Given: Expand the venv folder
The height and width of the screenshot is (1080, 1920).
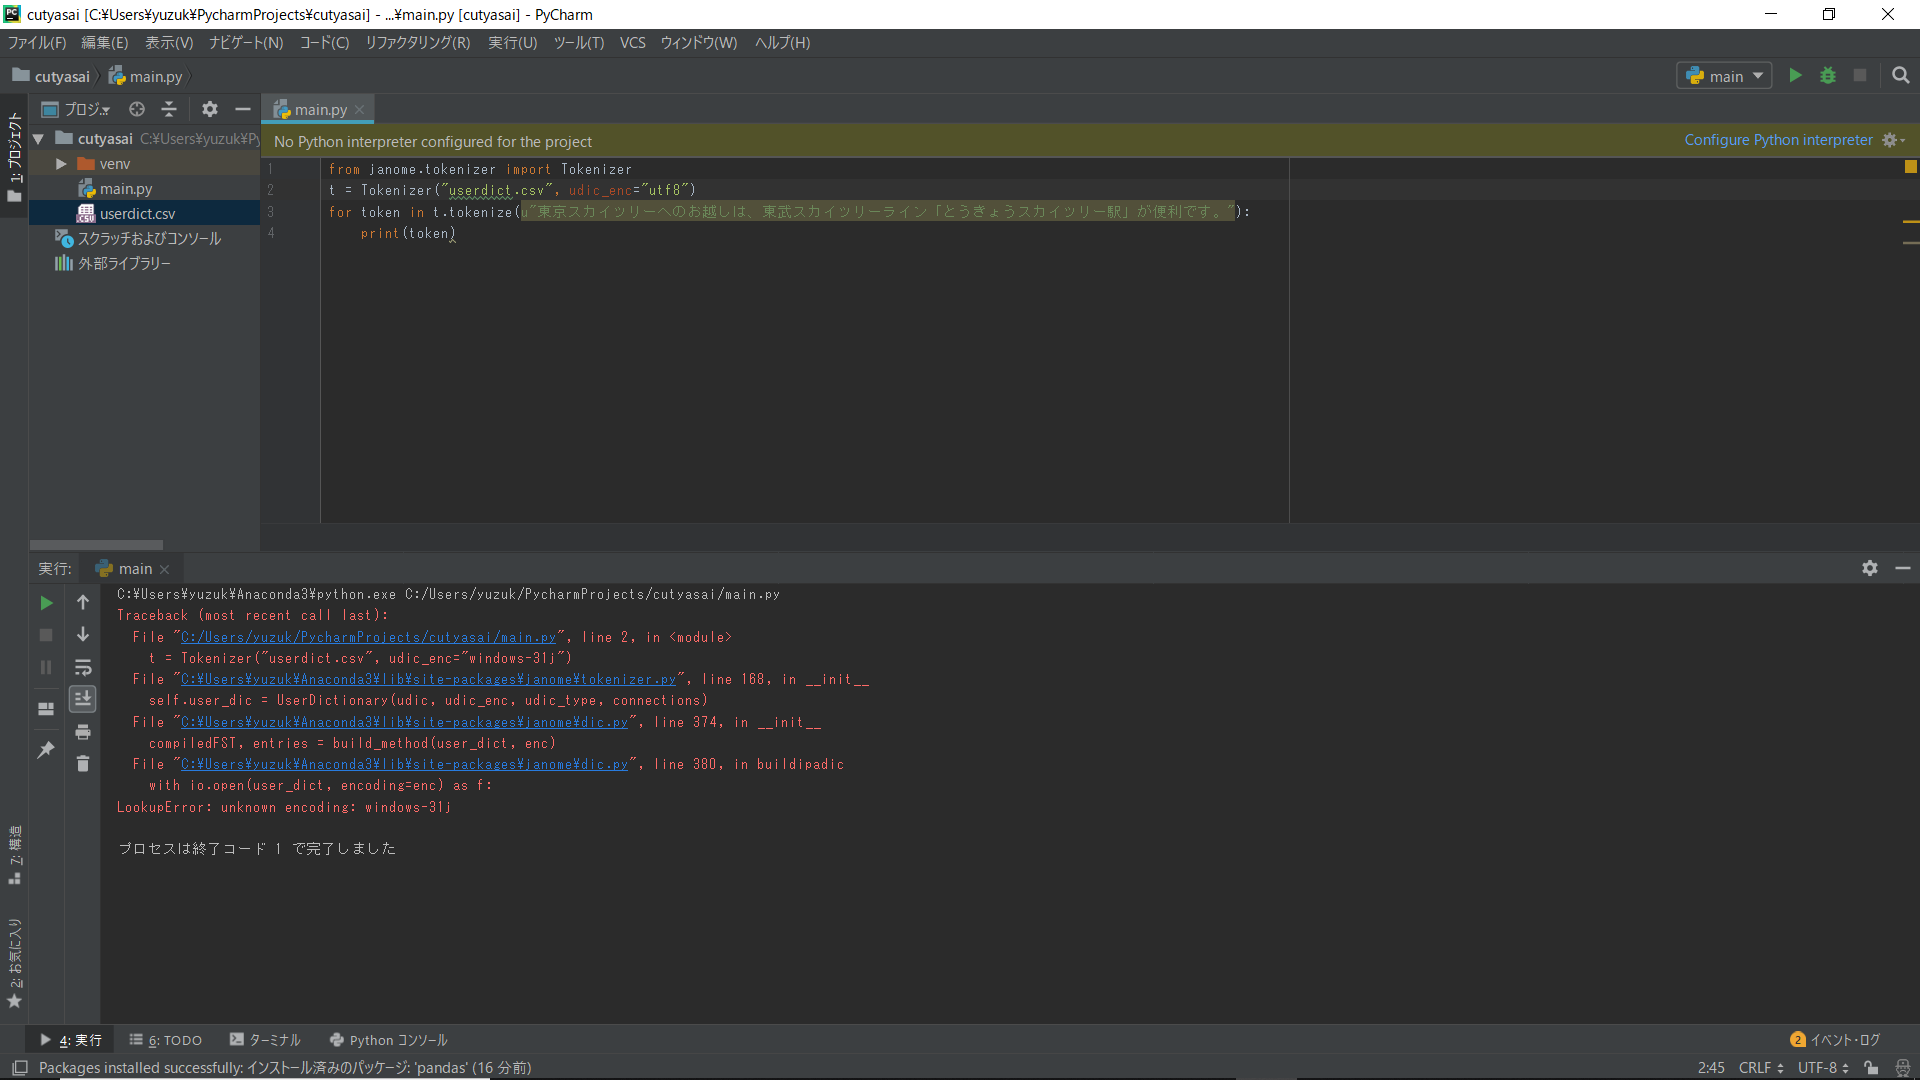Looking at the screenshot, I should pos(61,164).
